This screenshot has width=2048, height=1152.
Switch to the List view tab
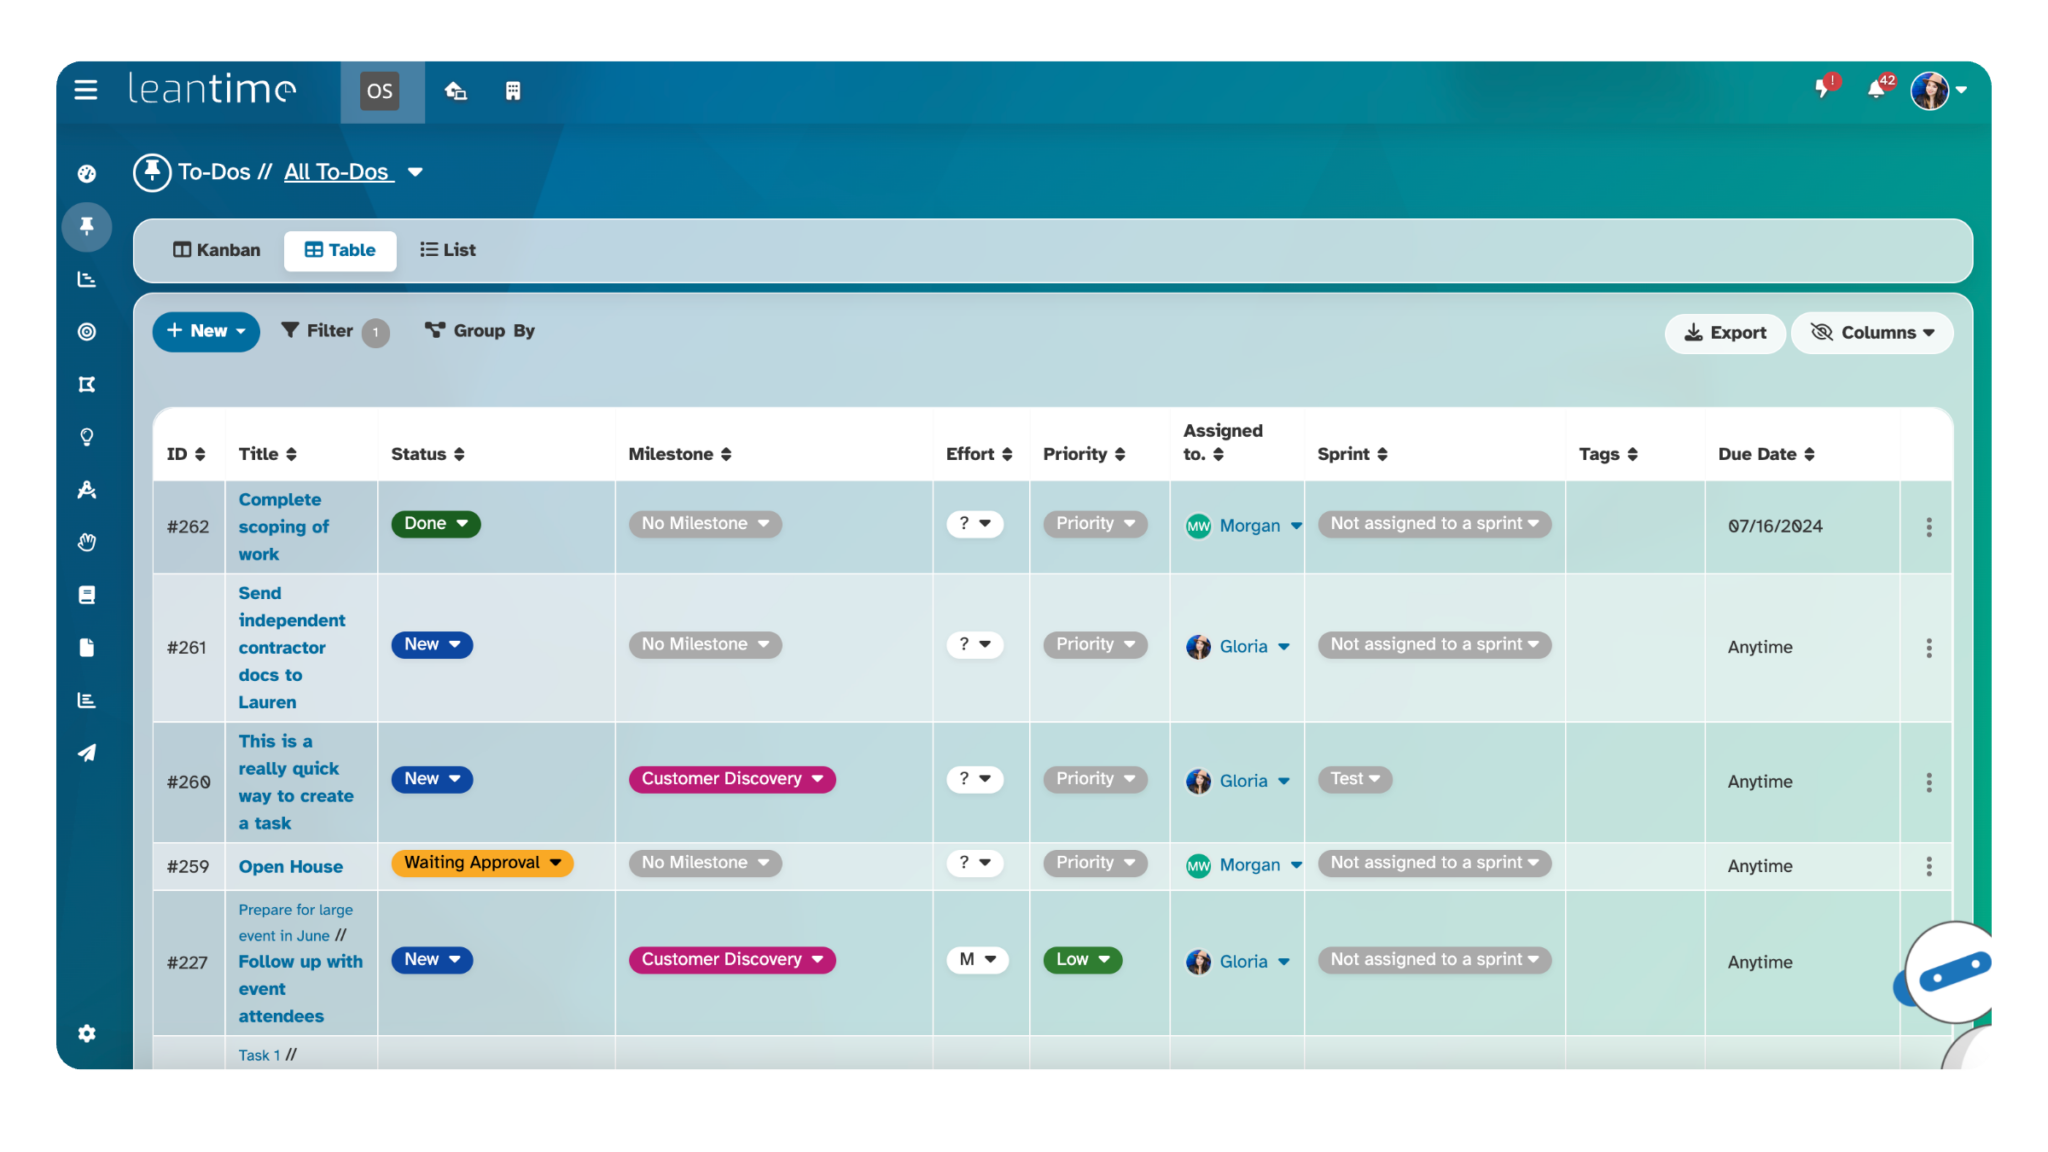click(x=446, y=250)
